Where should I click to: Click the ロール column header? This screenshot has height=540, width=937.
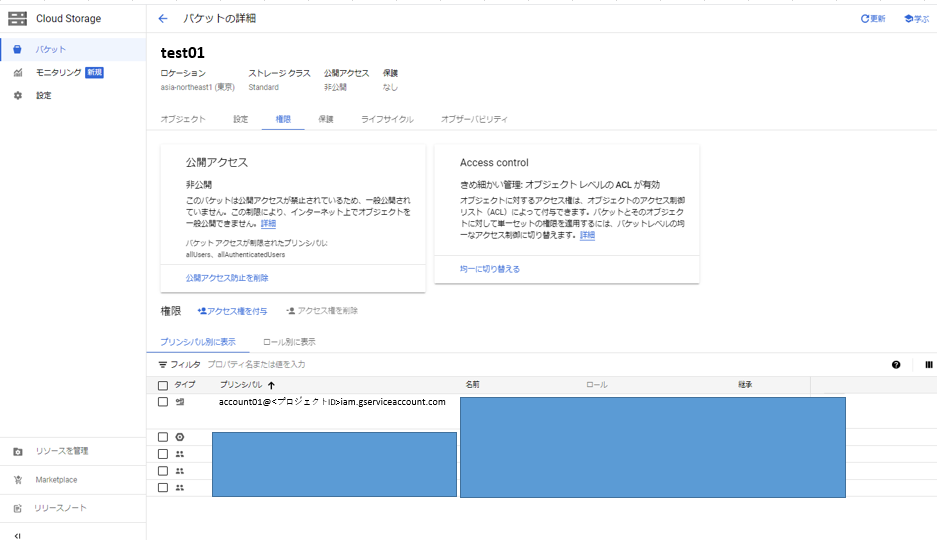pos(596,385)
